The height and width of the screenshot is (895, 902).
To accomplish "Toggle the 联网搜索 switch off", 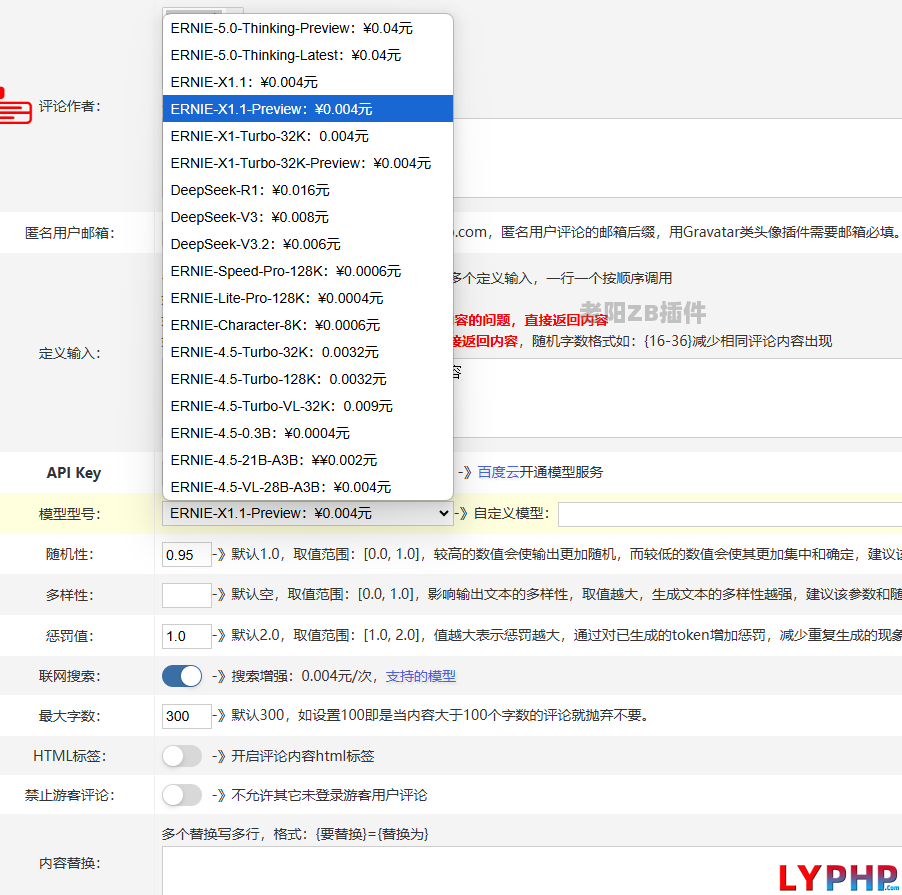I will [182, 676].
